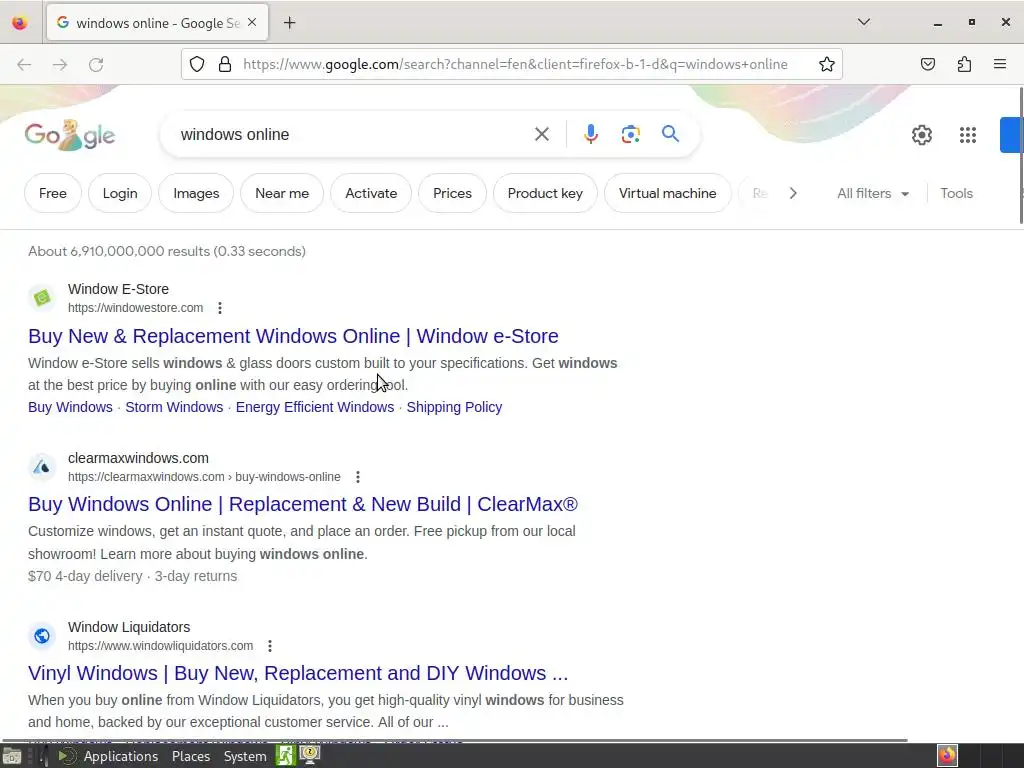The height and width of the screenshot is (768, 1024).
Task: Open the System menu in taskbar
Action: point(245,756)
